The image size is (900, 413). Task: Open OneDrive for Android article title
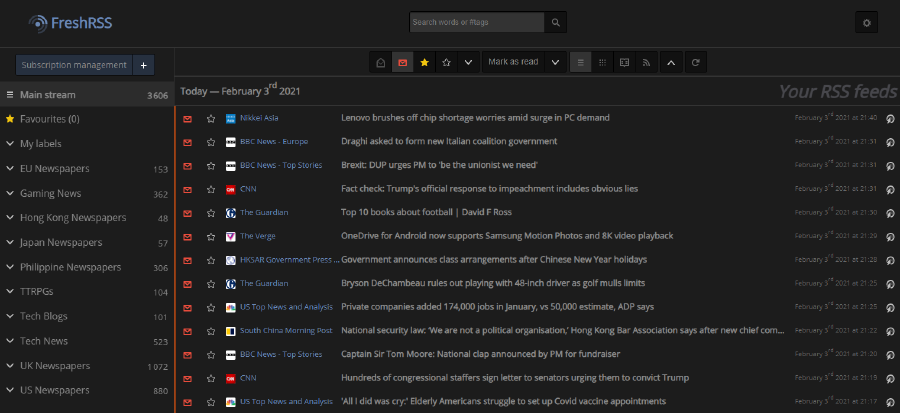coord(507,236)
